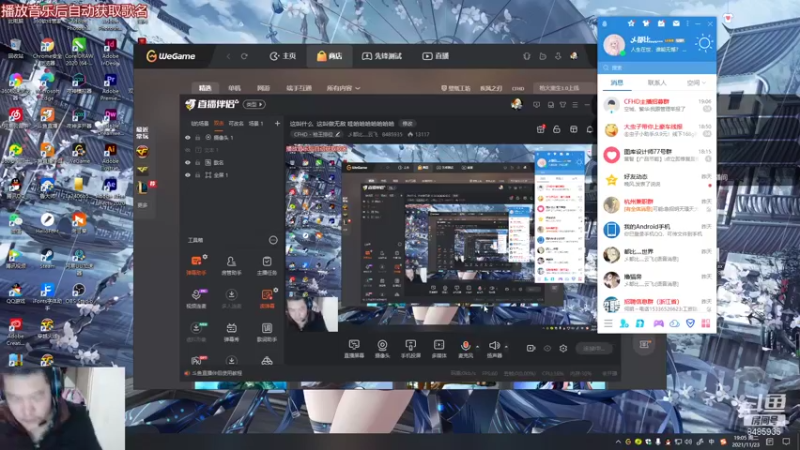Toggle lock on 摄像头 1 source
Screen dimensions: 800x450
click(x=197, y=138)
